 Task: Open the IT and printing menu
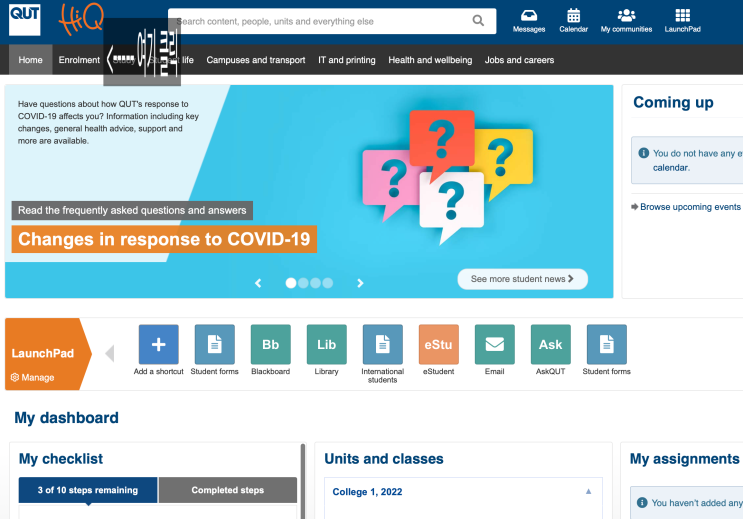click(346, 60)
